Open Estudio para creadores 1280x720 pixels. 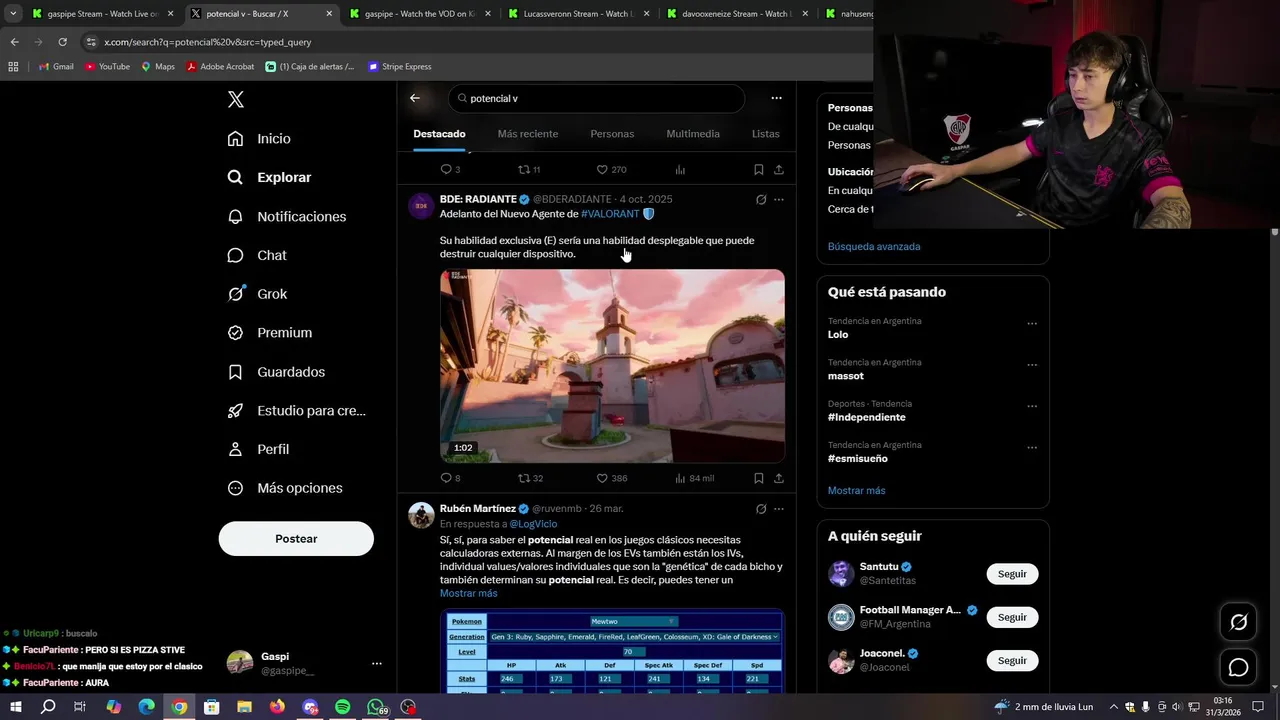[296, 410]
